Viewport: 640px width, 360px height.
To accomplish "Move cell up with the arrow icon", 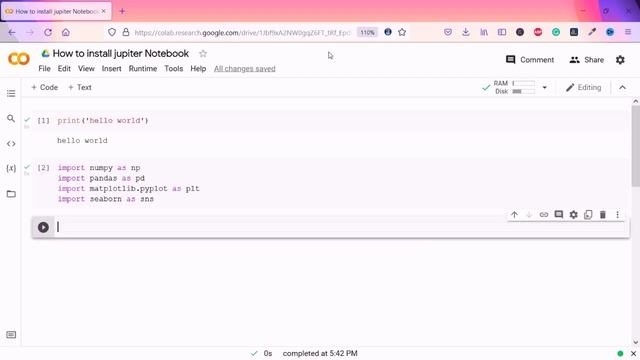I will 514,215.
